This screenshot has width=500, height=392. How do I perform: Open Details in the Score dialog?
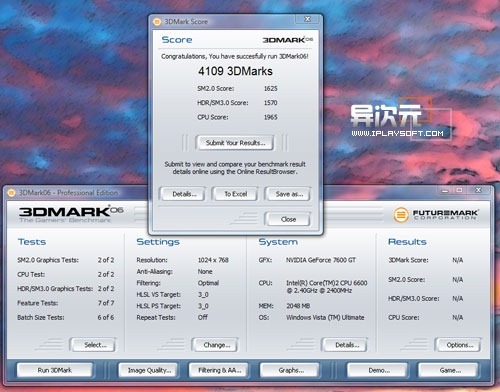point(184,194)
